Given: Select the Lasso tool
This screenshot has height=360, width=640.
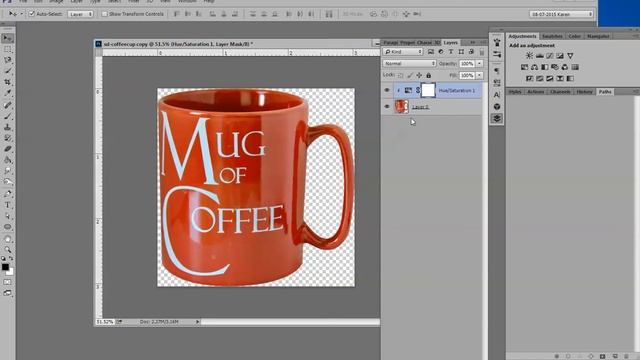Looking at the screenshot, I should coord(7,60).
